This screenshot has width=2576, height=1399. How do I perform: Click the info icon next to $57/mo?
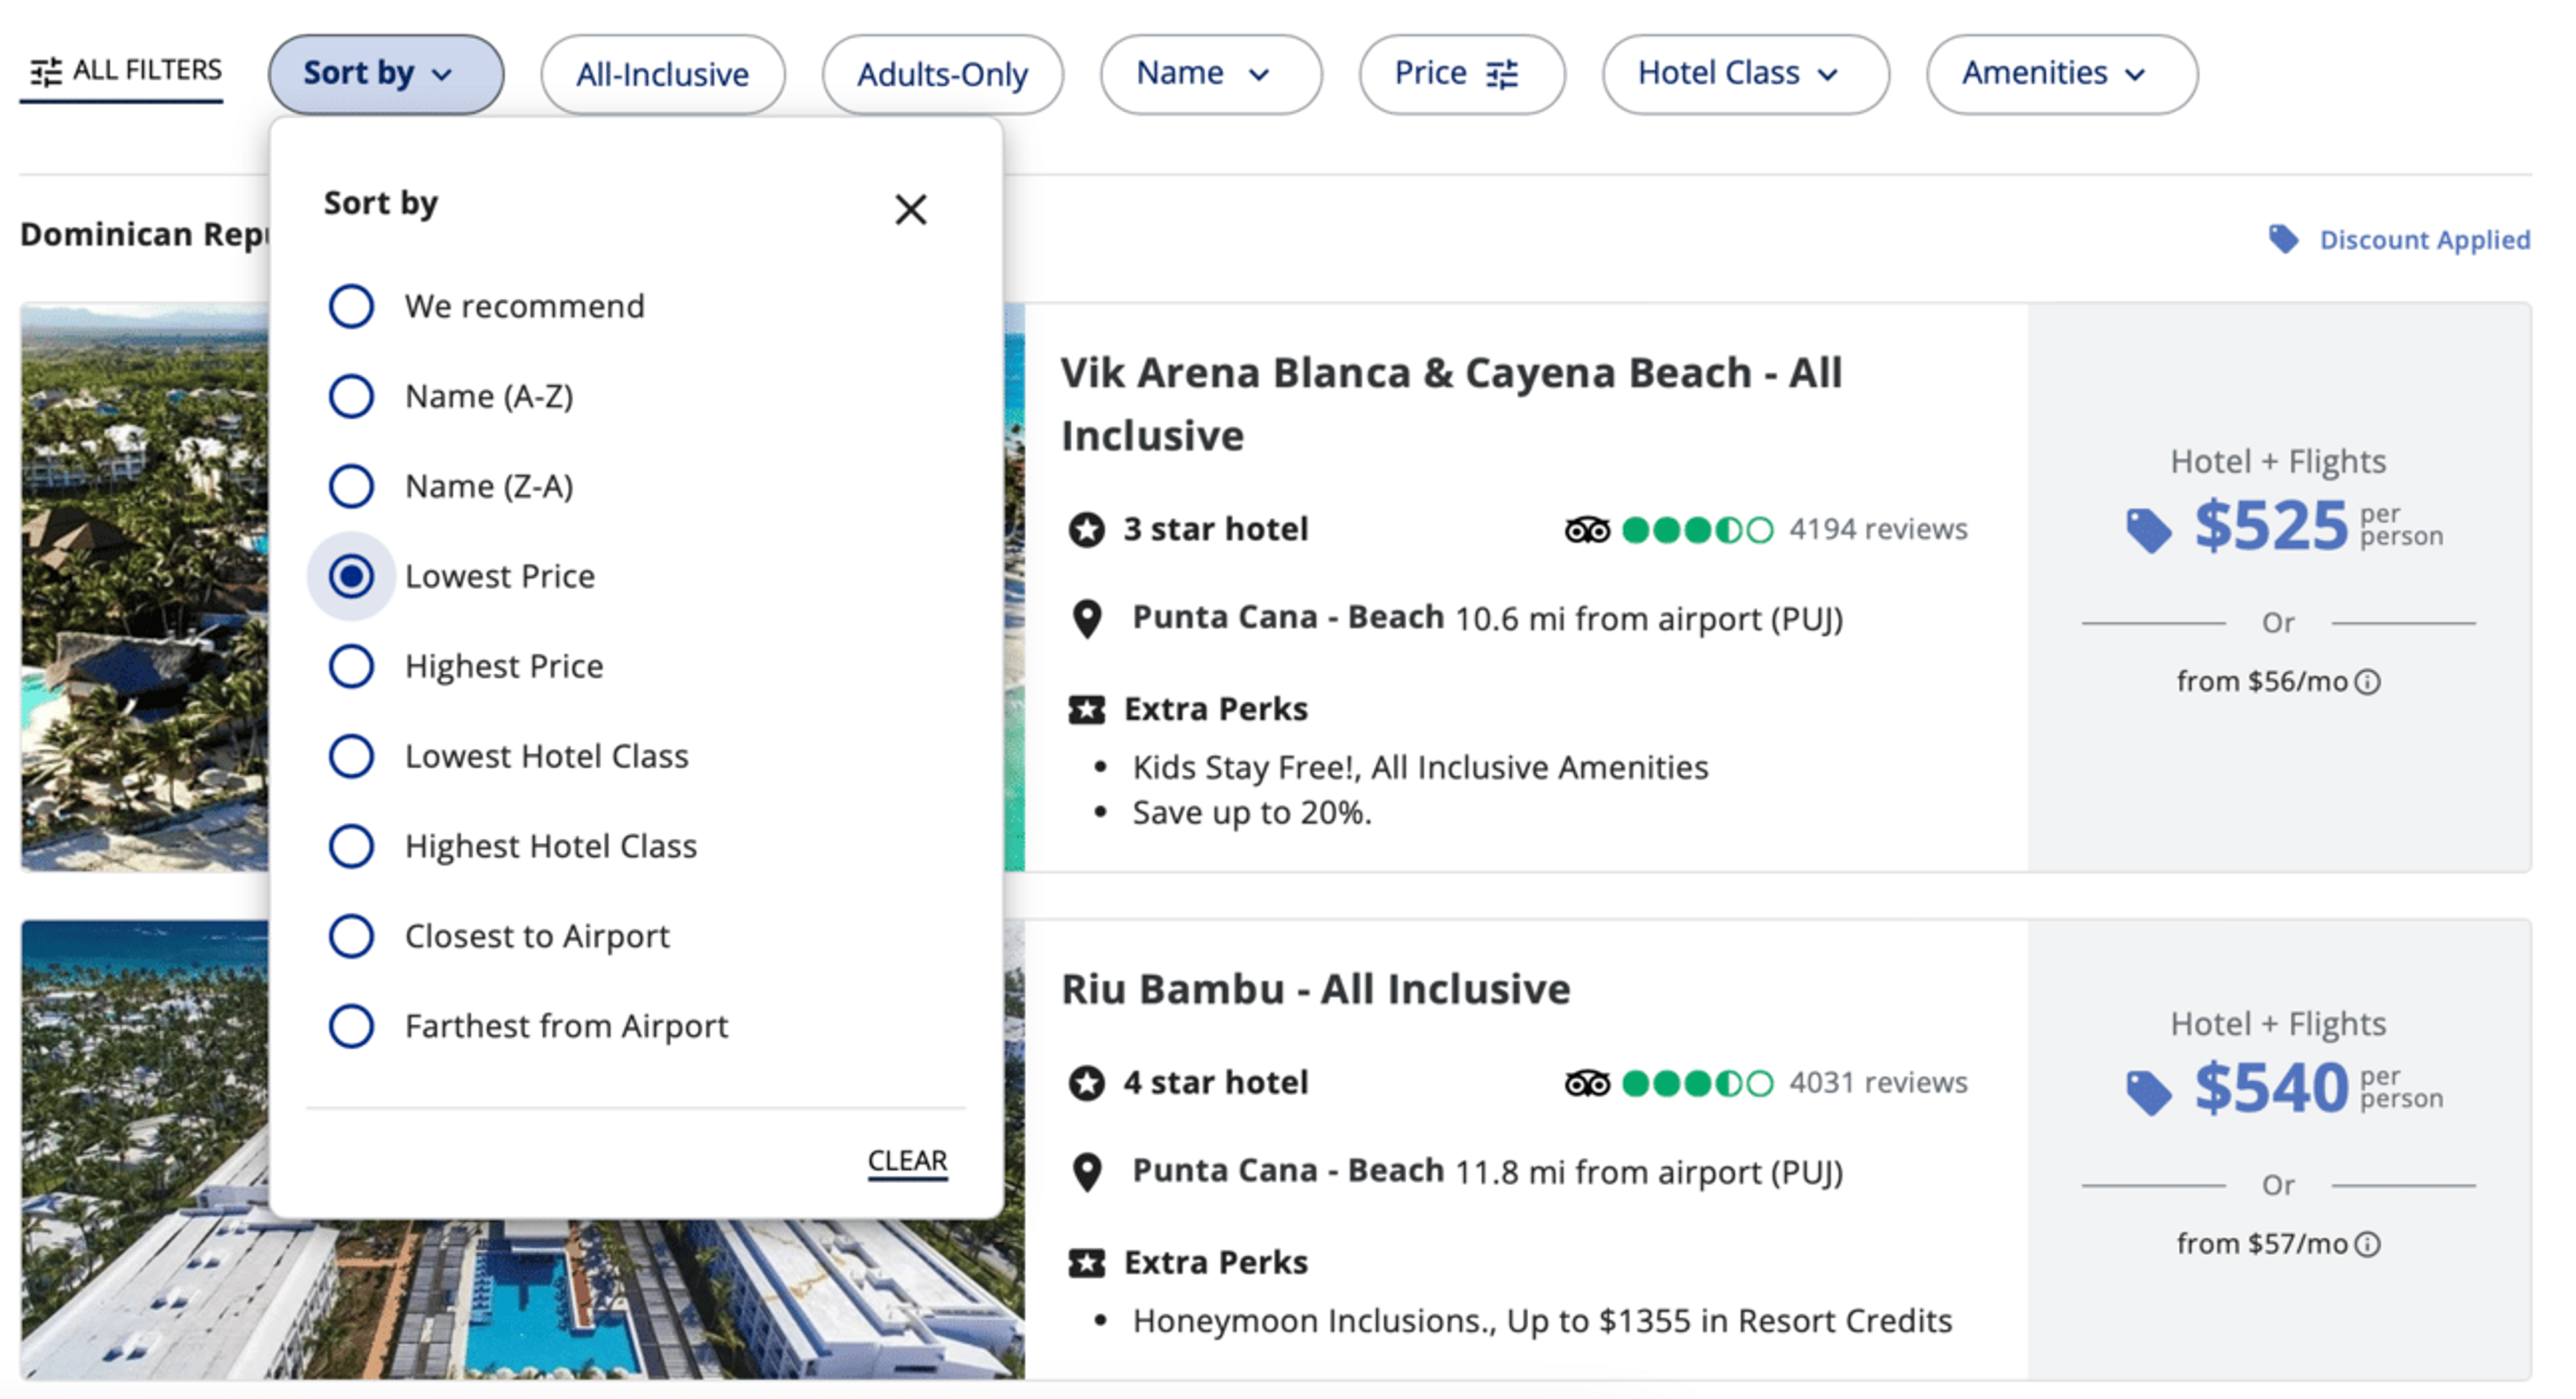(x=2367, y=1245)
